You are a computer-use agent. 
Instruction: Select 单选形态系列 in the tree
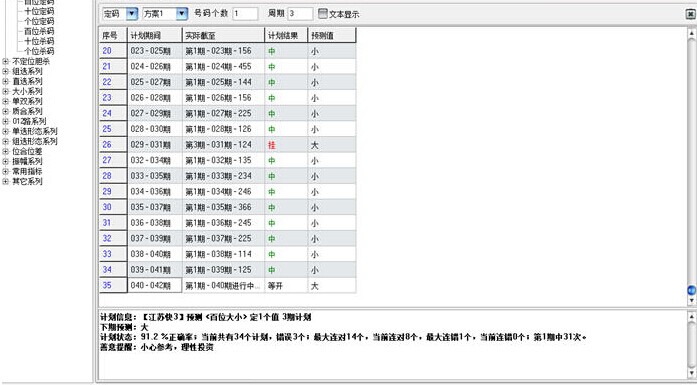point(35,131)
